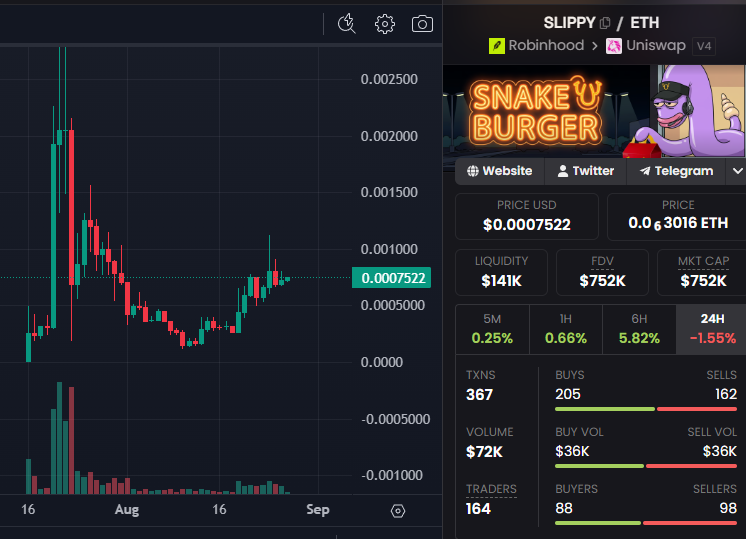Click the buys versus sells bar
This screenshot has height=539, width=746.
646,409
